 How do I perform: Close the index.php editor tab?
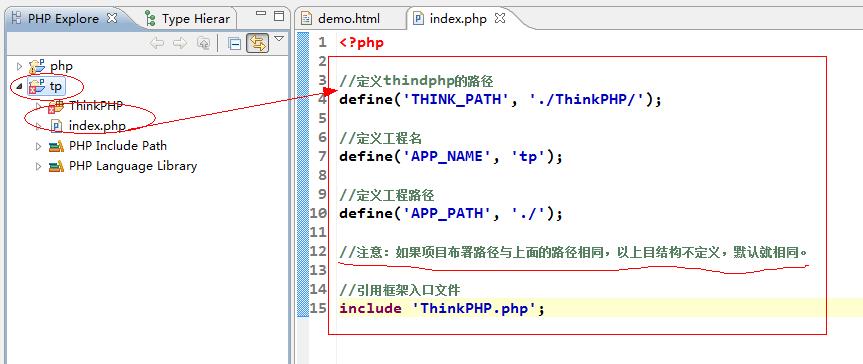[x=500, y=18]
